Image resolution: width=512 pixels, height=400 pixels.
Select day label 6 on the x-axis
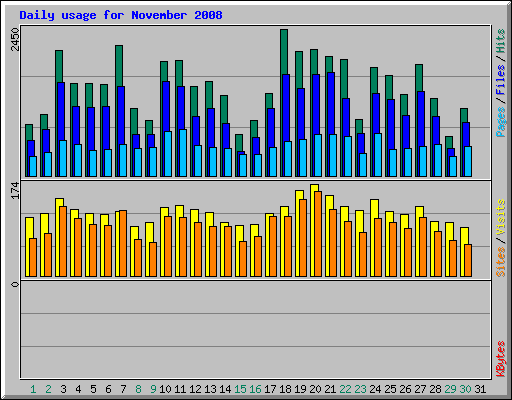[x=108, y=389]
